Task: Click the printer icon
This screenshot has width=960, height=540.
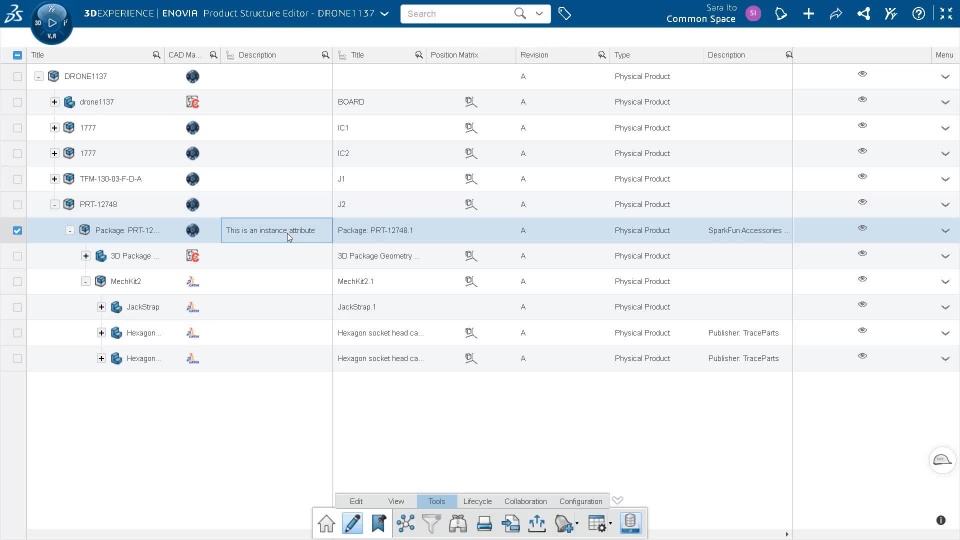Action: point(484,524)
